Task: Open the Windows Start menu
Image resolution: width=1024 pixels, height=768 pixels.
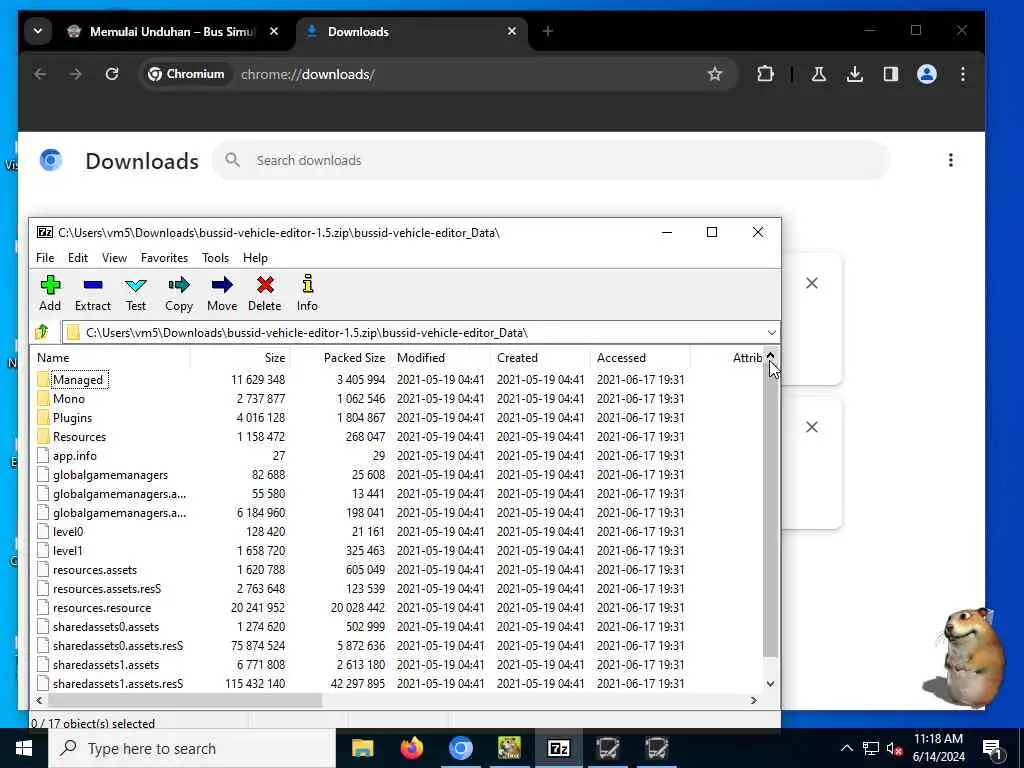Action: tap(24, 748)
